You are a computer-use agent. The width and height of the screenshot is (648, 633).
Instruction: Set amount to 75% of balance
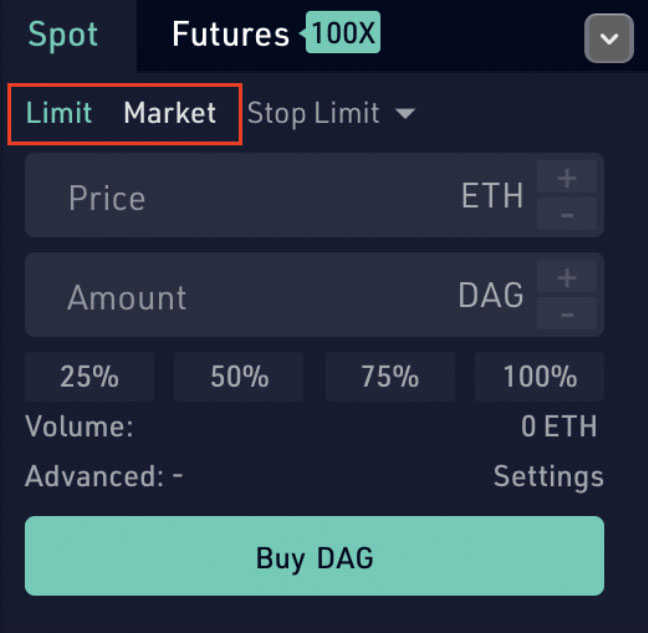[389, 377]
